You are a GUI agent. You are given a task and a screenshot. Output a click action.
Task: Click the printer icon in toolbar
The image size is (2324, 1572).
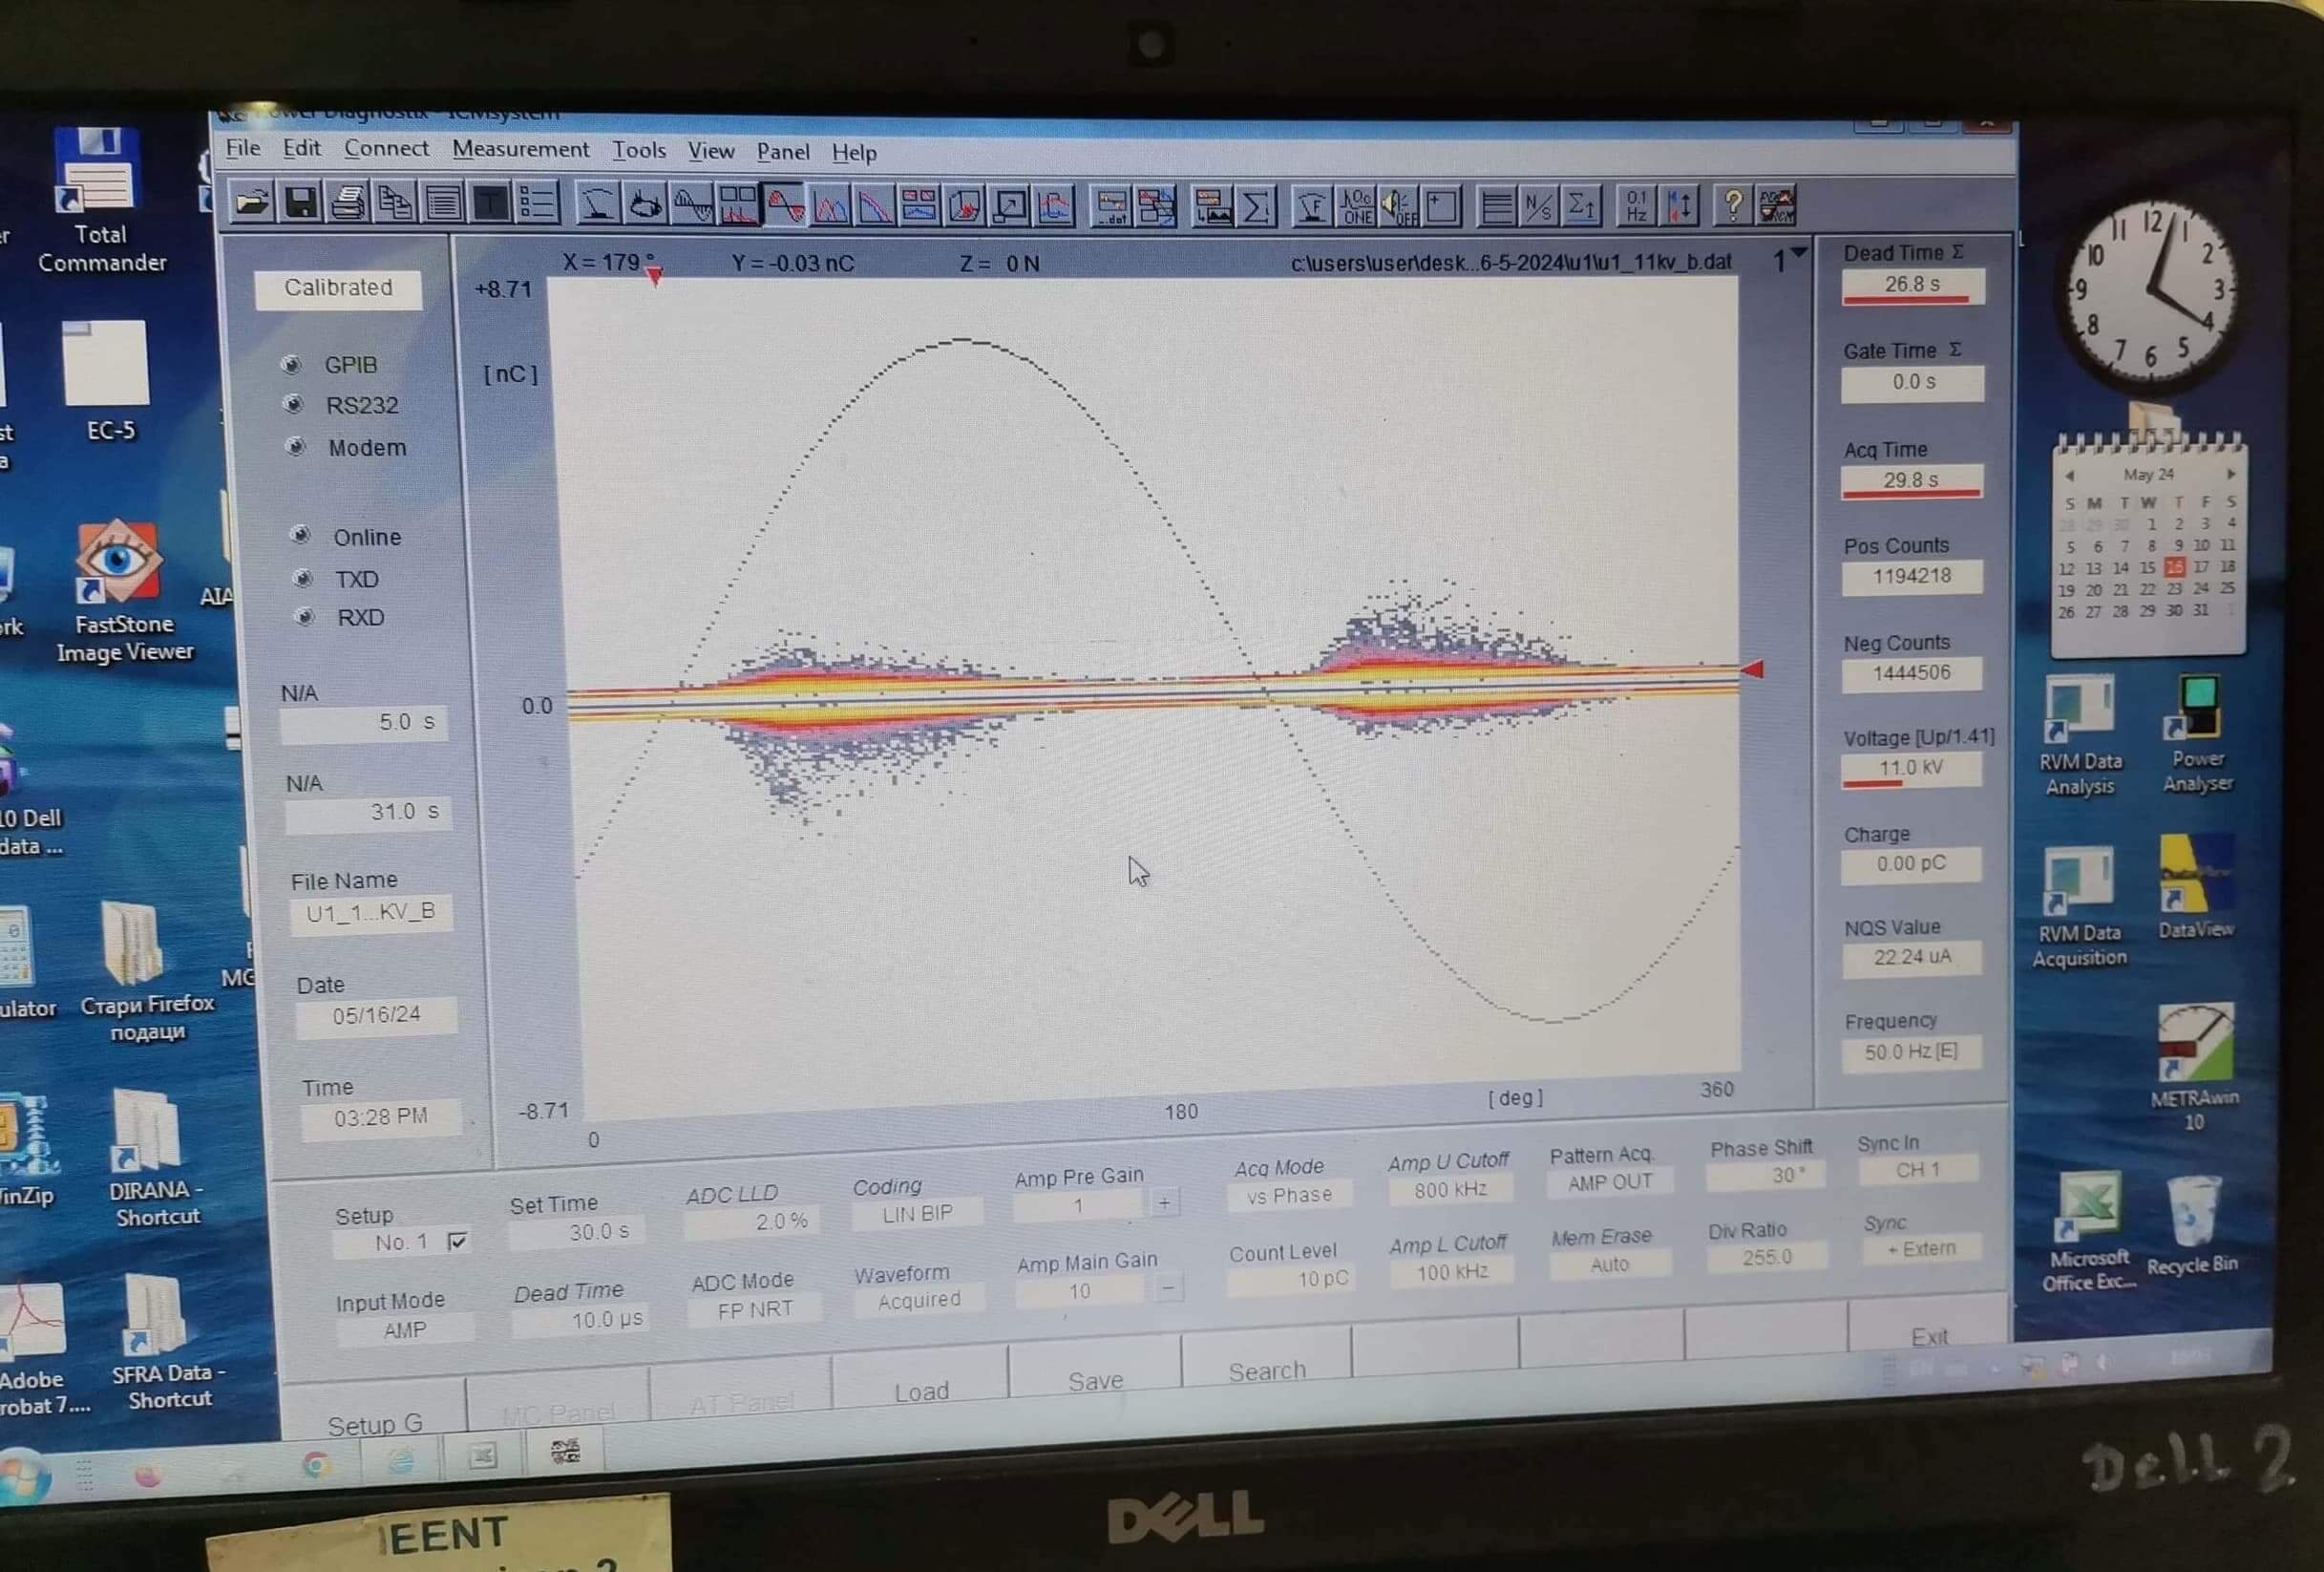click(347, 204)
